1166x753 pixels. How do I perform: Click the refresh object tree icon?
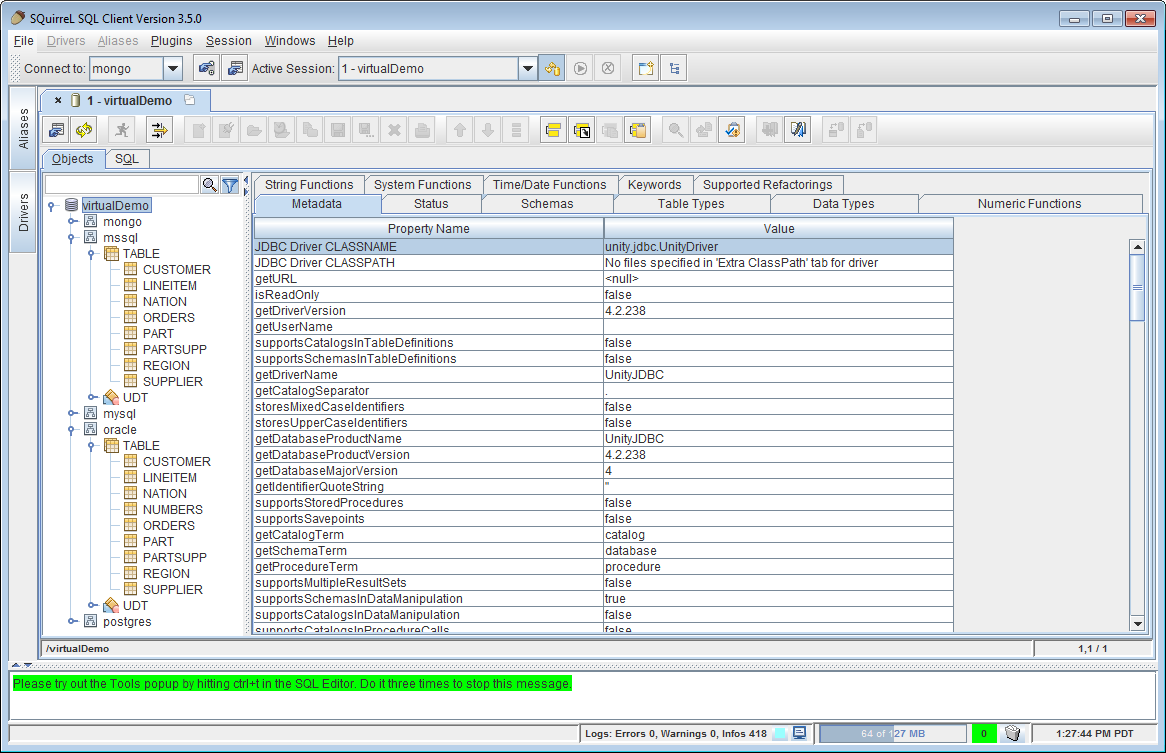83,130
